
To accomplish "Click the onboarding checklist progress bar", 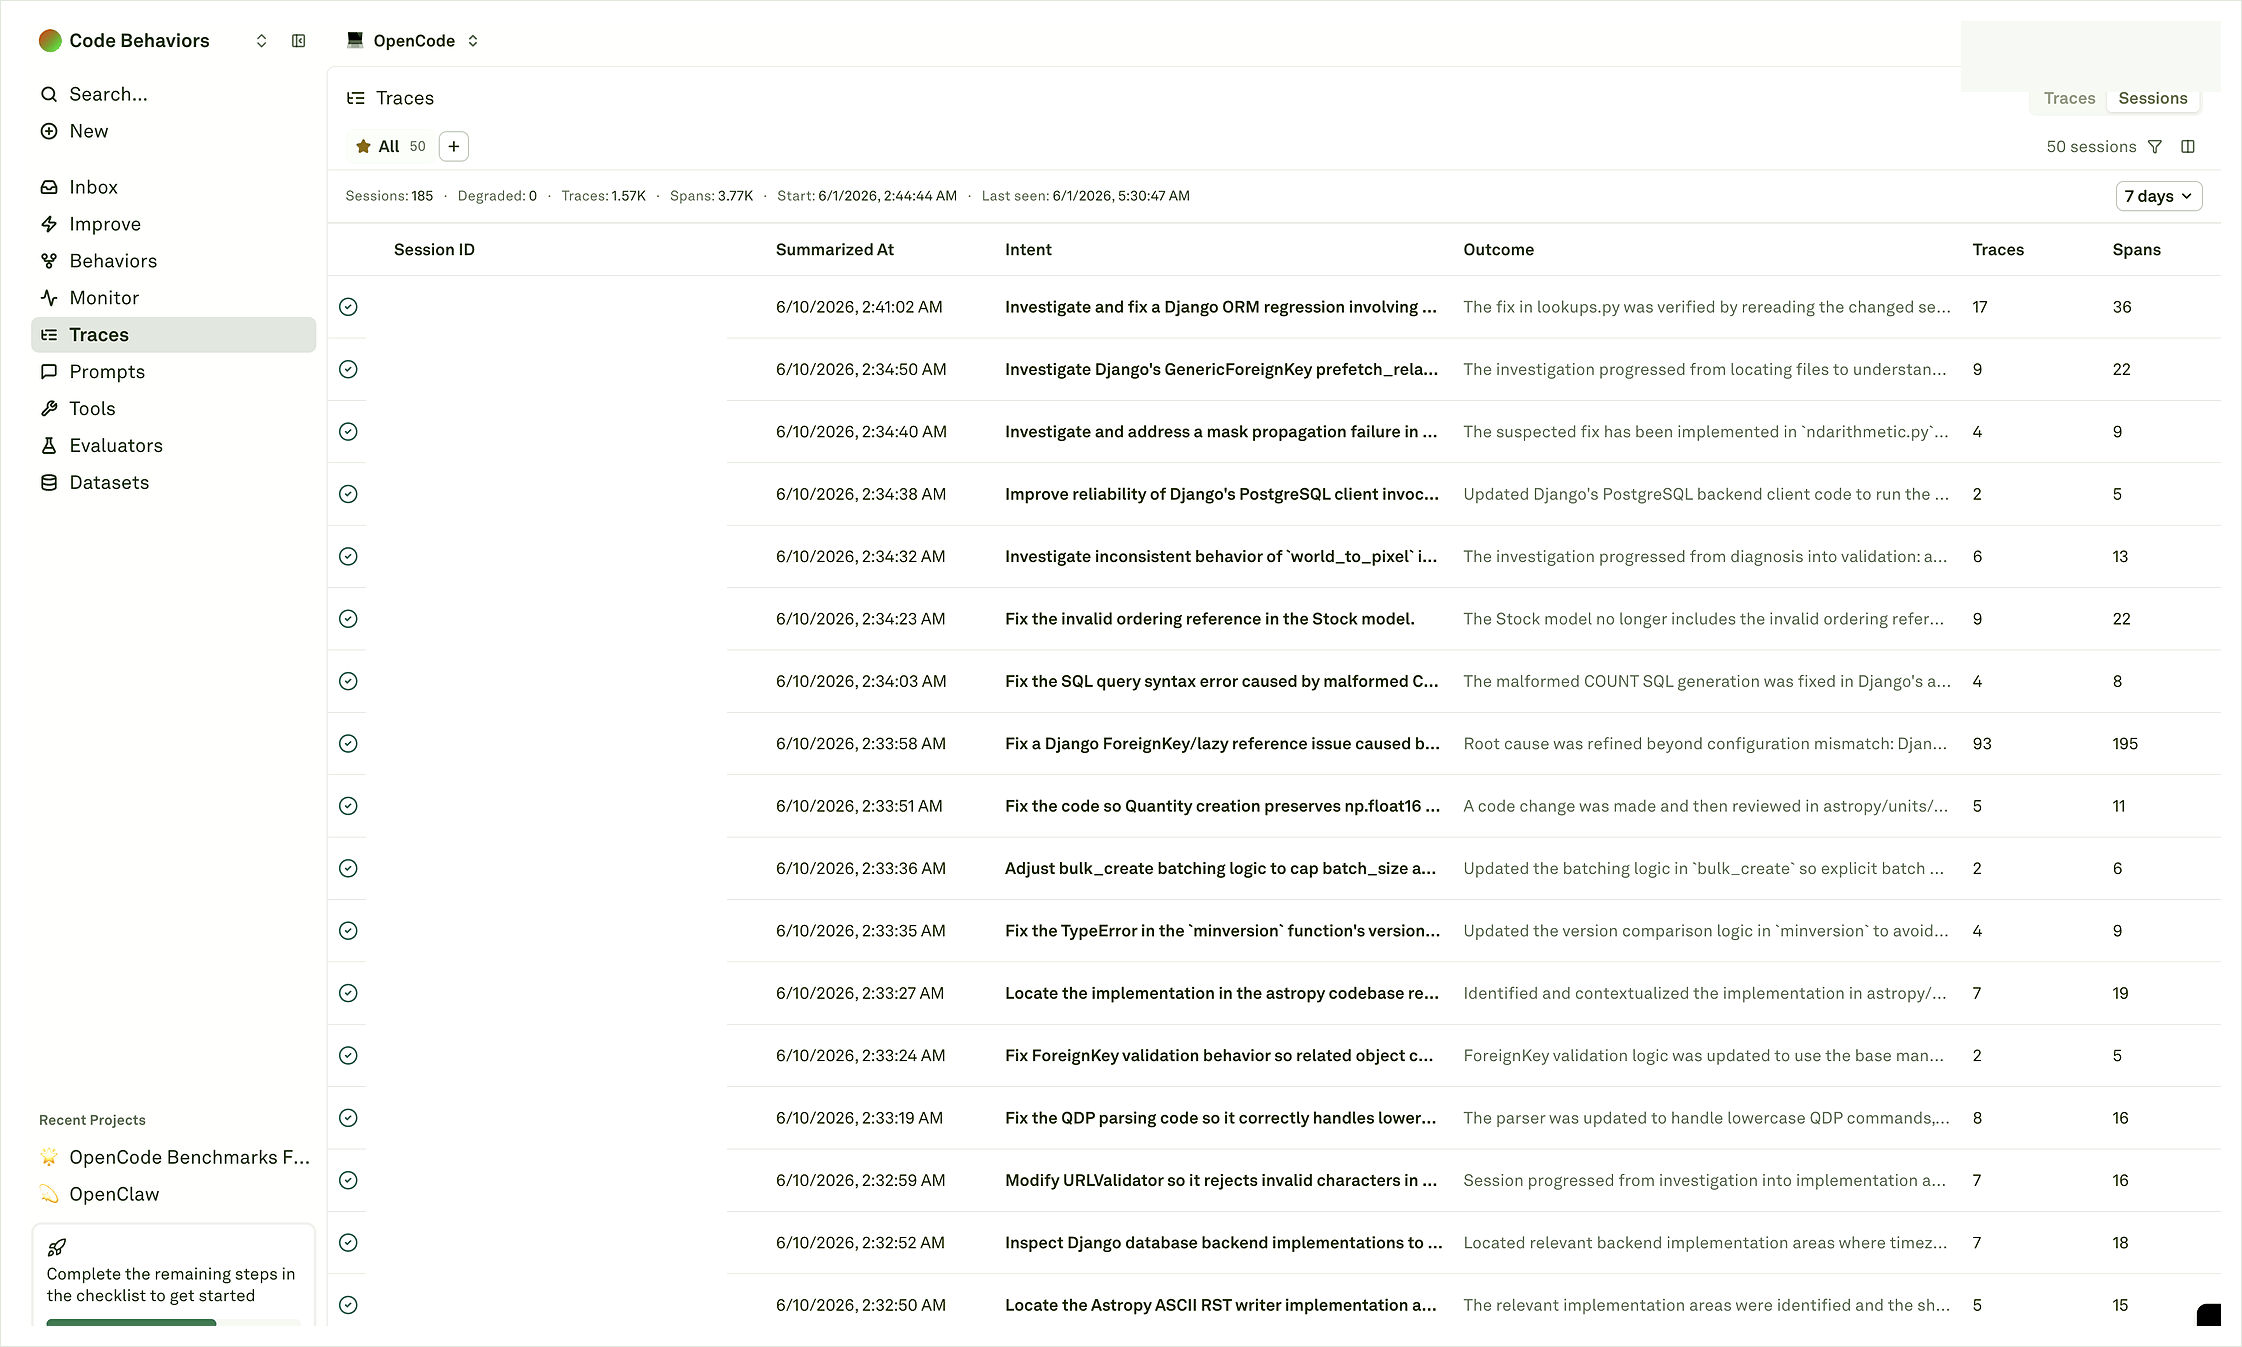I will click(173, 1322).
